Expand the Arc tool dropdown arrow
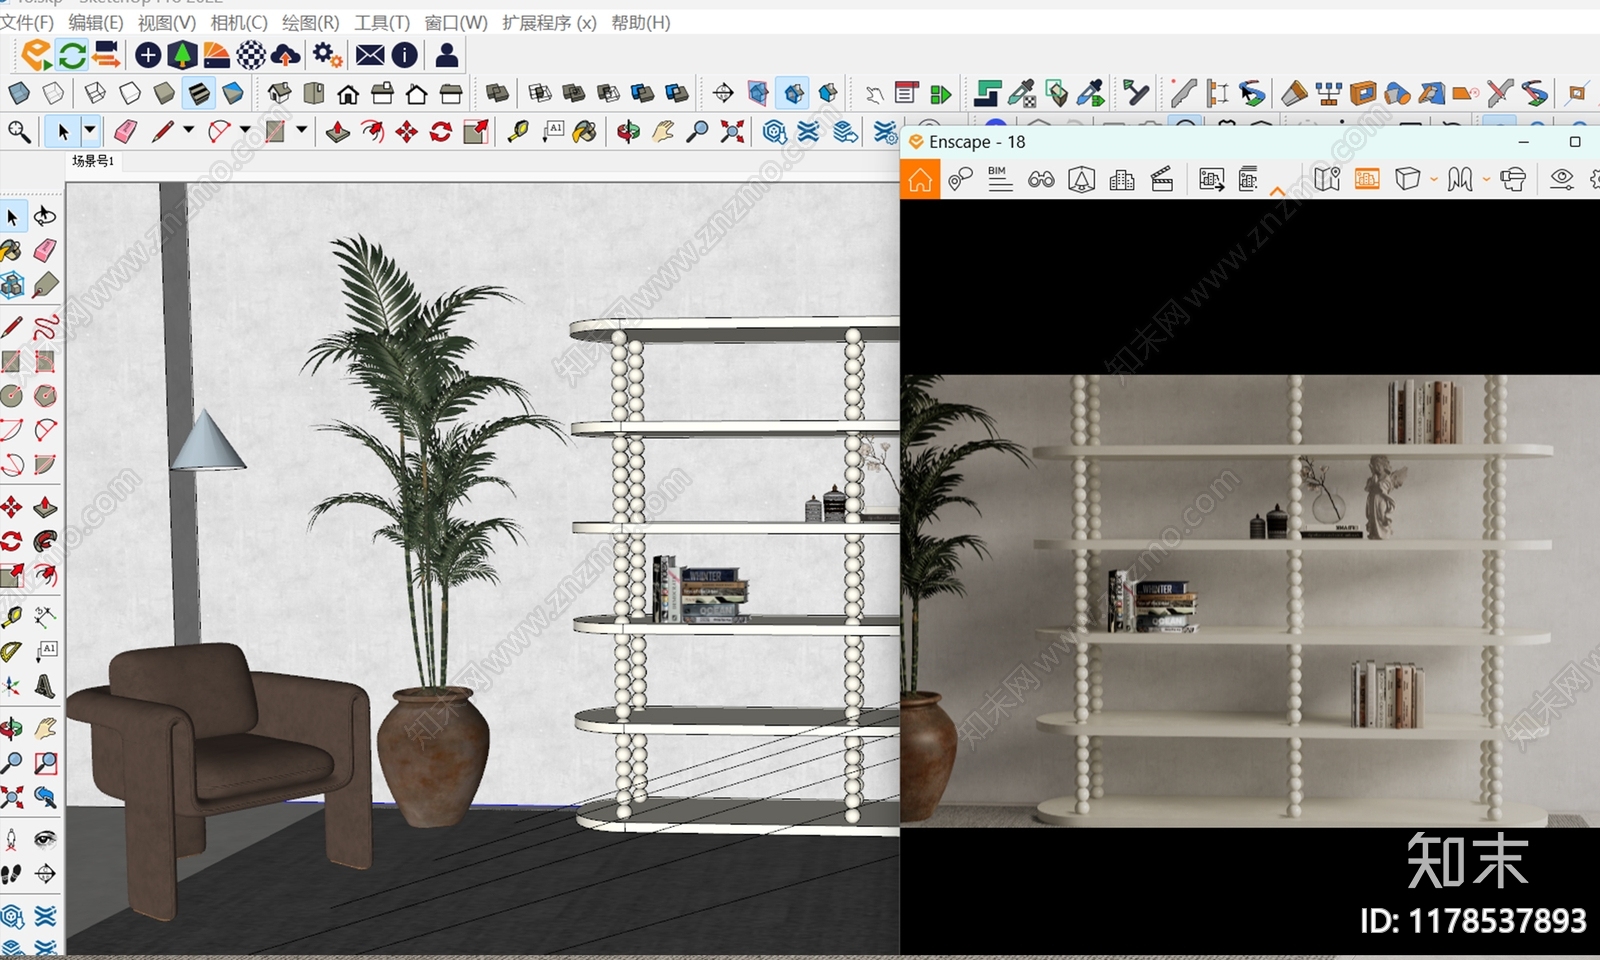This screenshot has height=960, width=1600. (245, 130)
